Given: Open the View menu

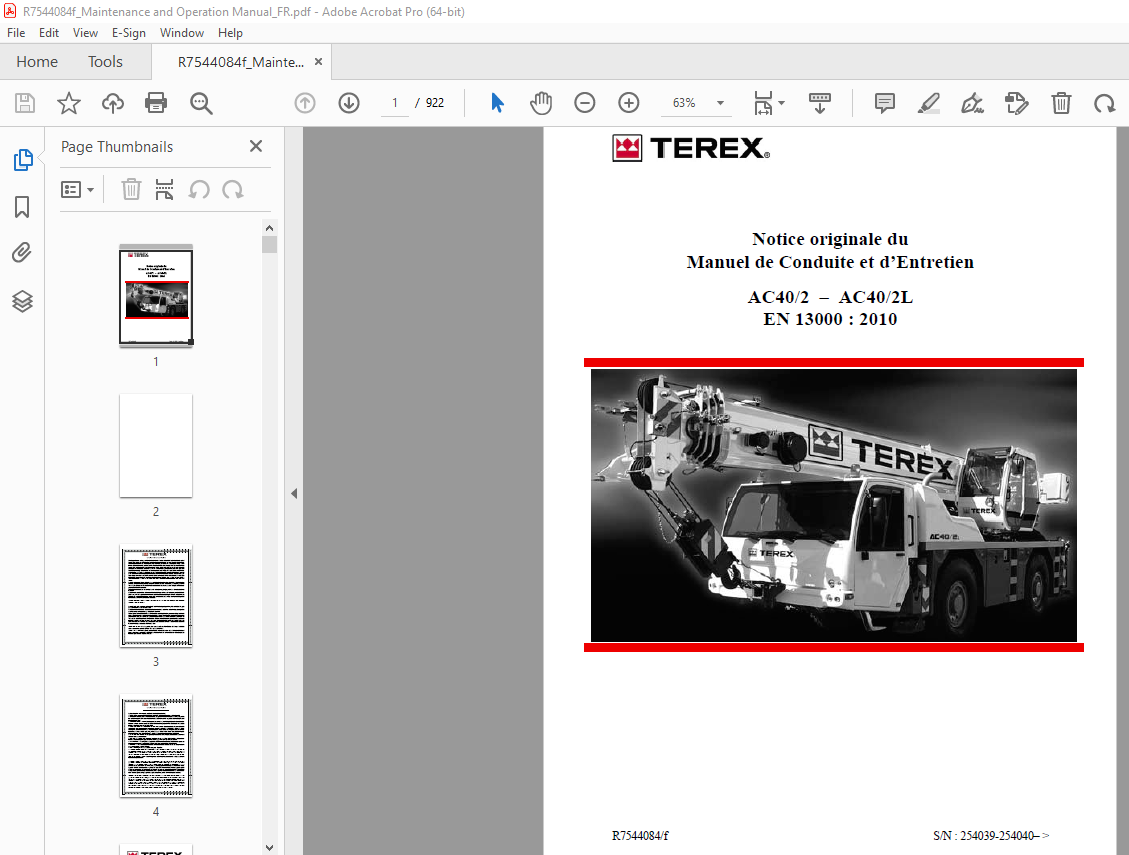Looking at the screenshot, I should [x=85, y=33].
